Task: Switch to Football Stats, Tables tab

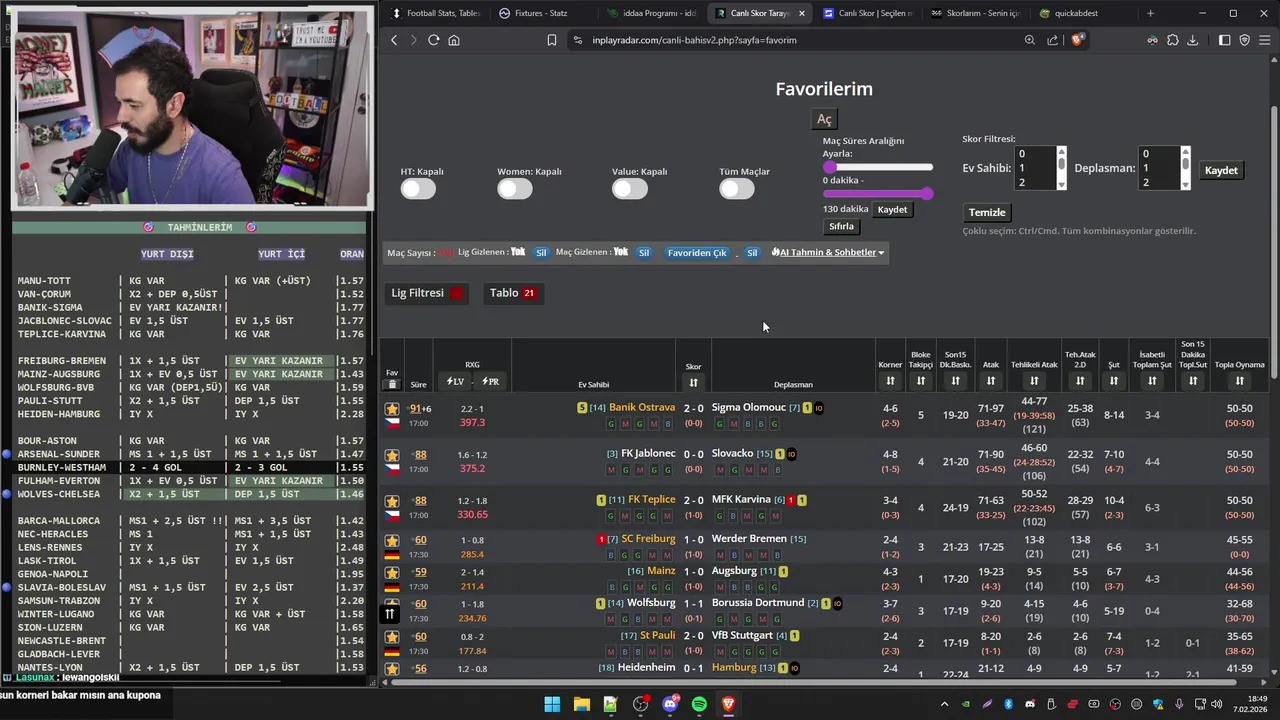Action: point(436,13)
